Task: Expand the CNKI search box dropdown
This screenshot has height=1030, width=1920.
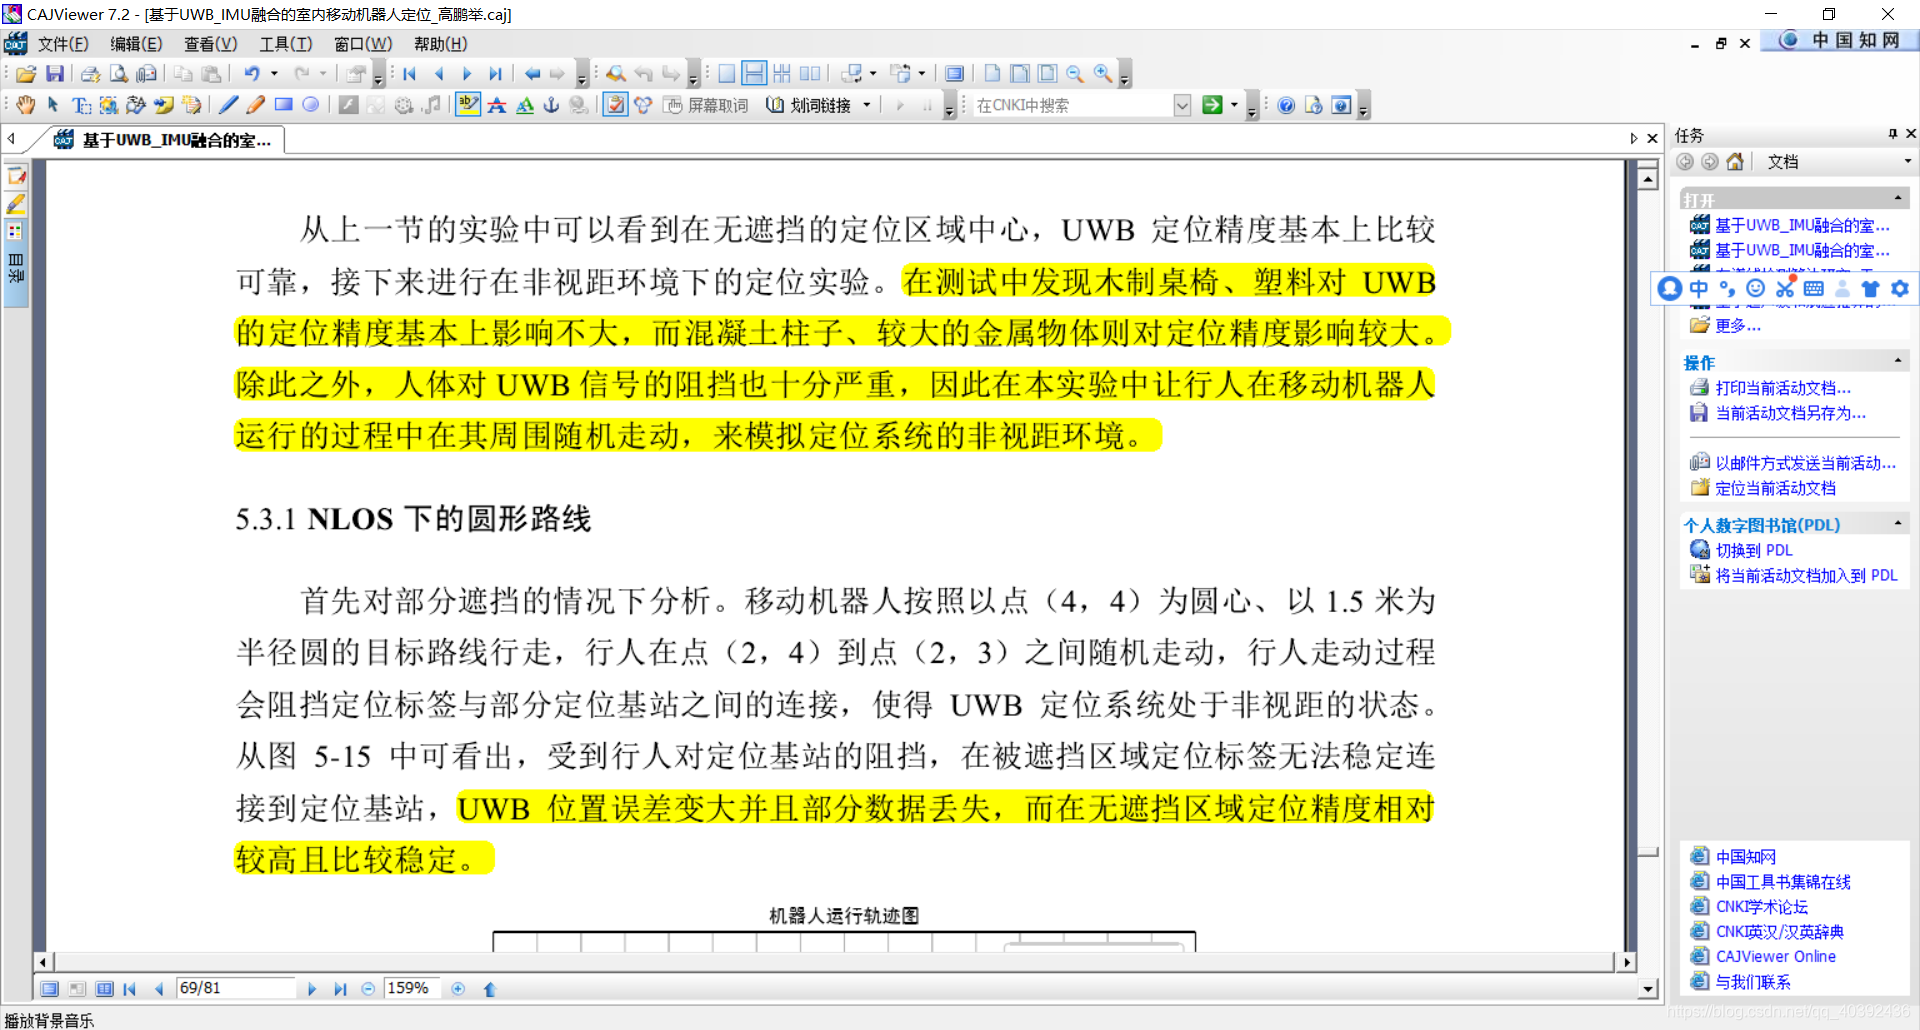Action: point(1182,105)
